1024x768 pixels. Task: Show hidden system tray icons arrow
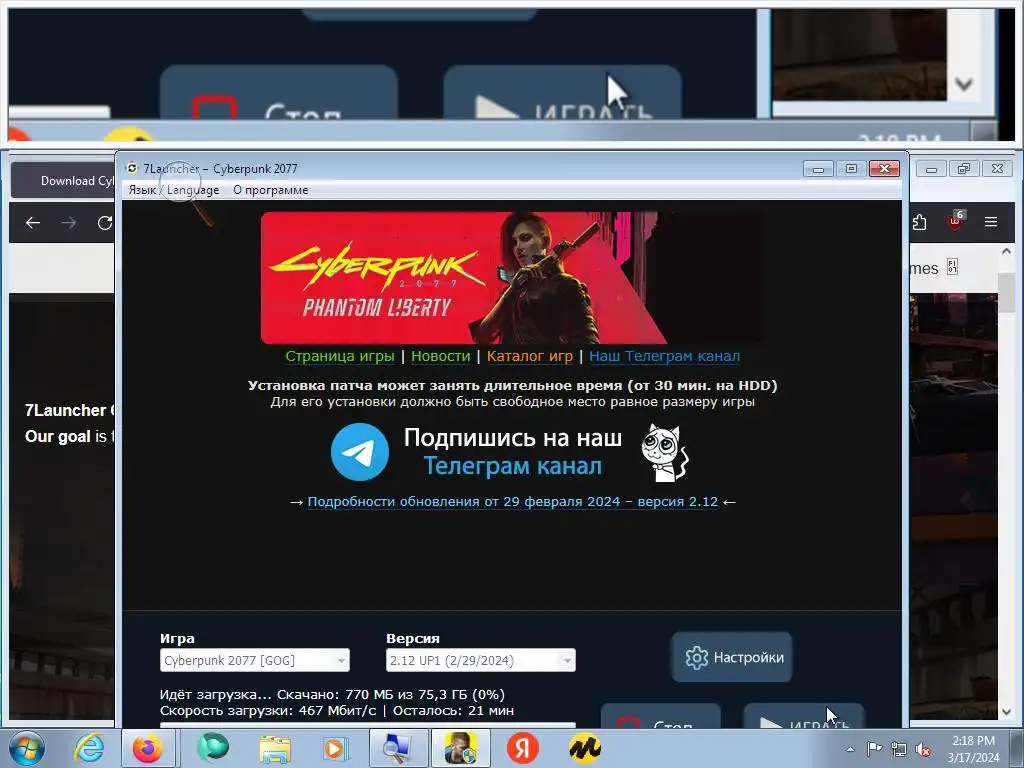pyautogui.click(x=850, y=749)
